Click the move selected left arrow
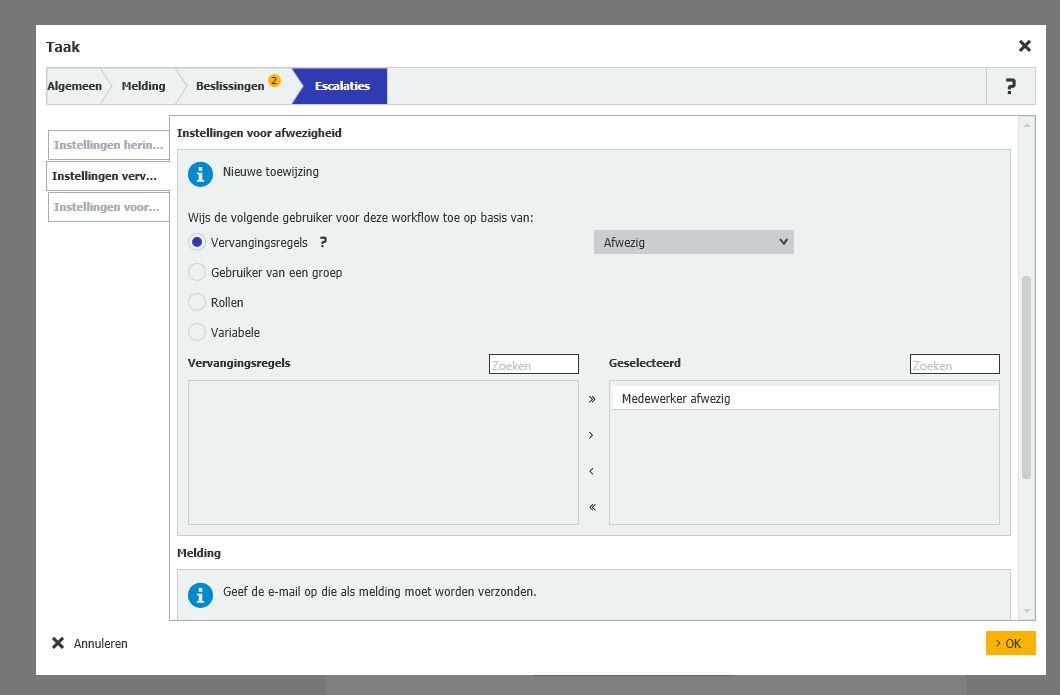 [592, 471]
